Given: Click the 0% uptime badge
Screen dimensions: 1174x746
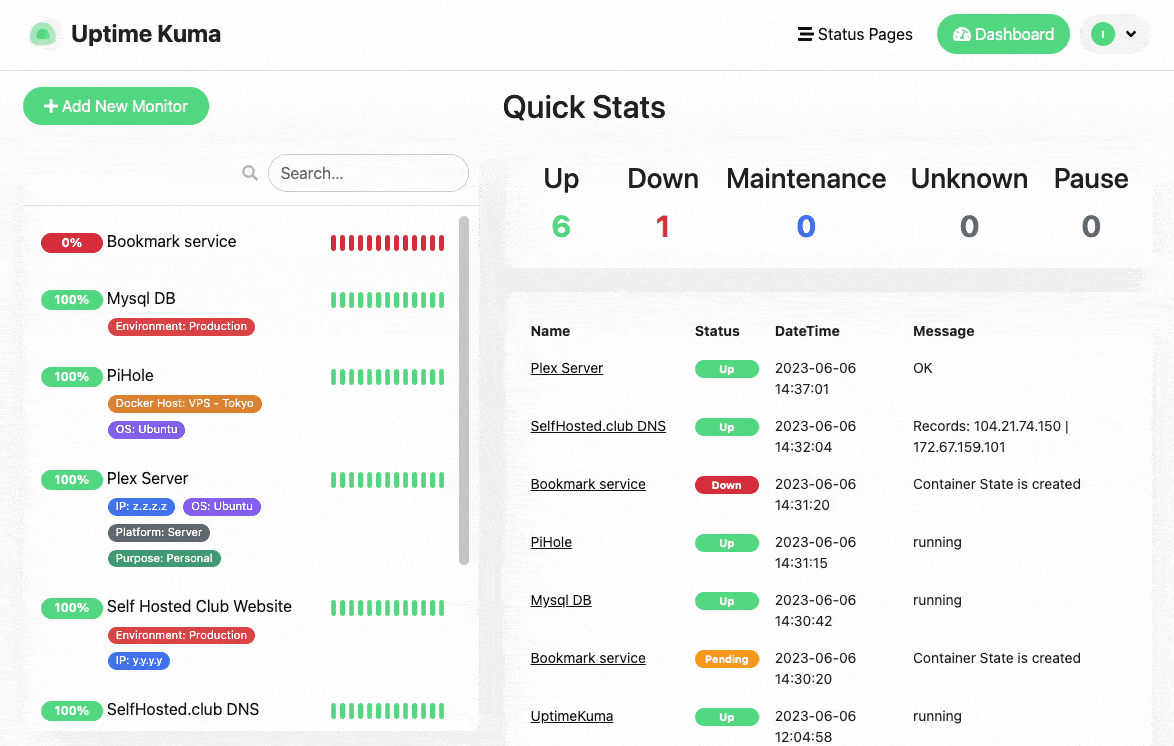Looking at the screenshot, I should (x=72, y=243).
